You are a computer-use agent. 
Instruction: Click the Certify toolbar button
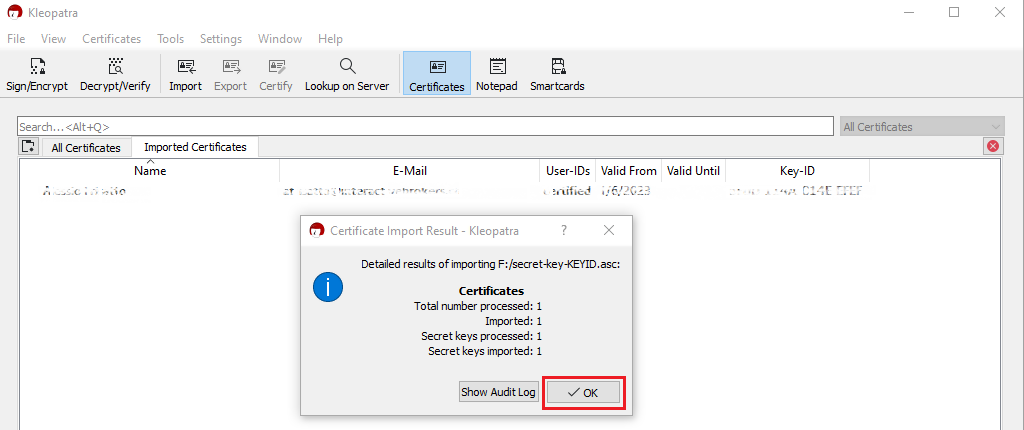[276, 74]
